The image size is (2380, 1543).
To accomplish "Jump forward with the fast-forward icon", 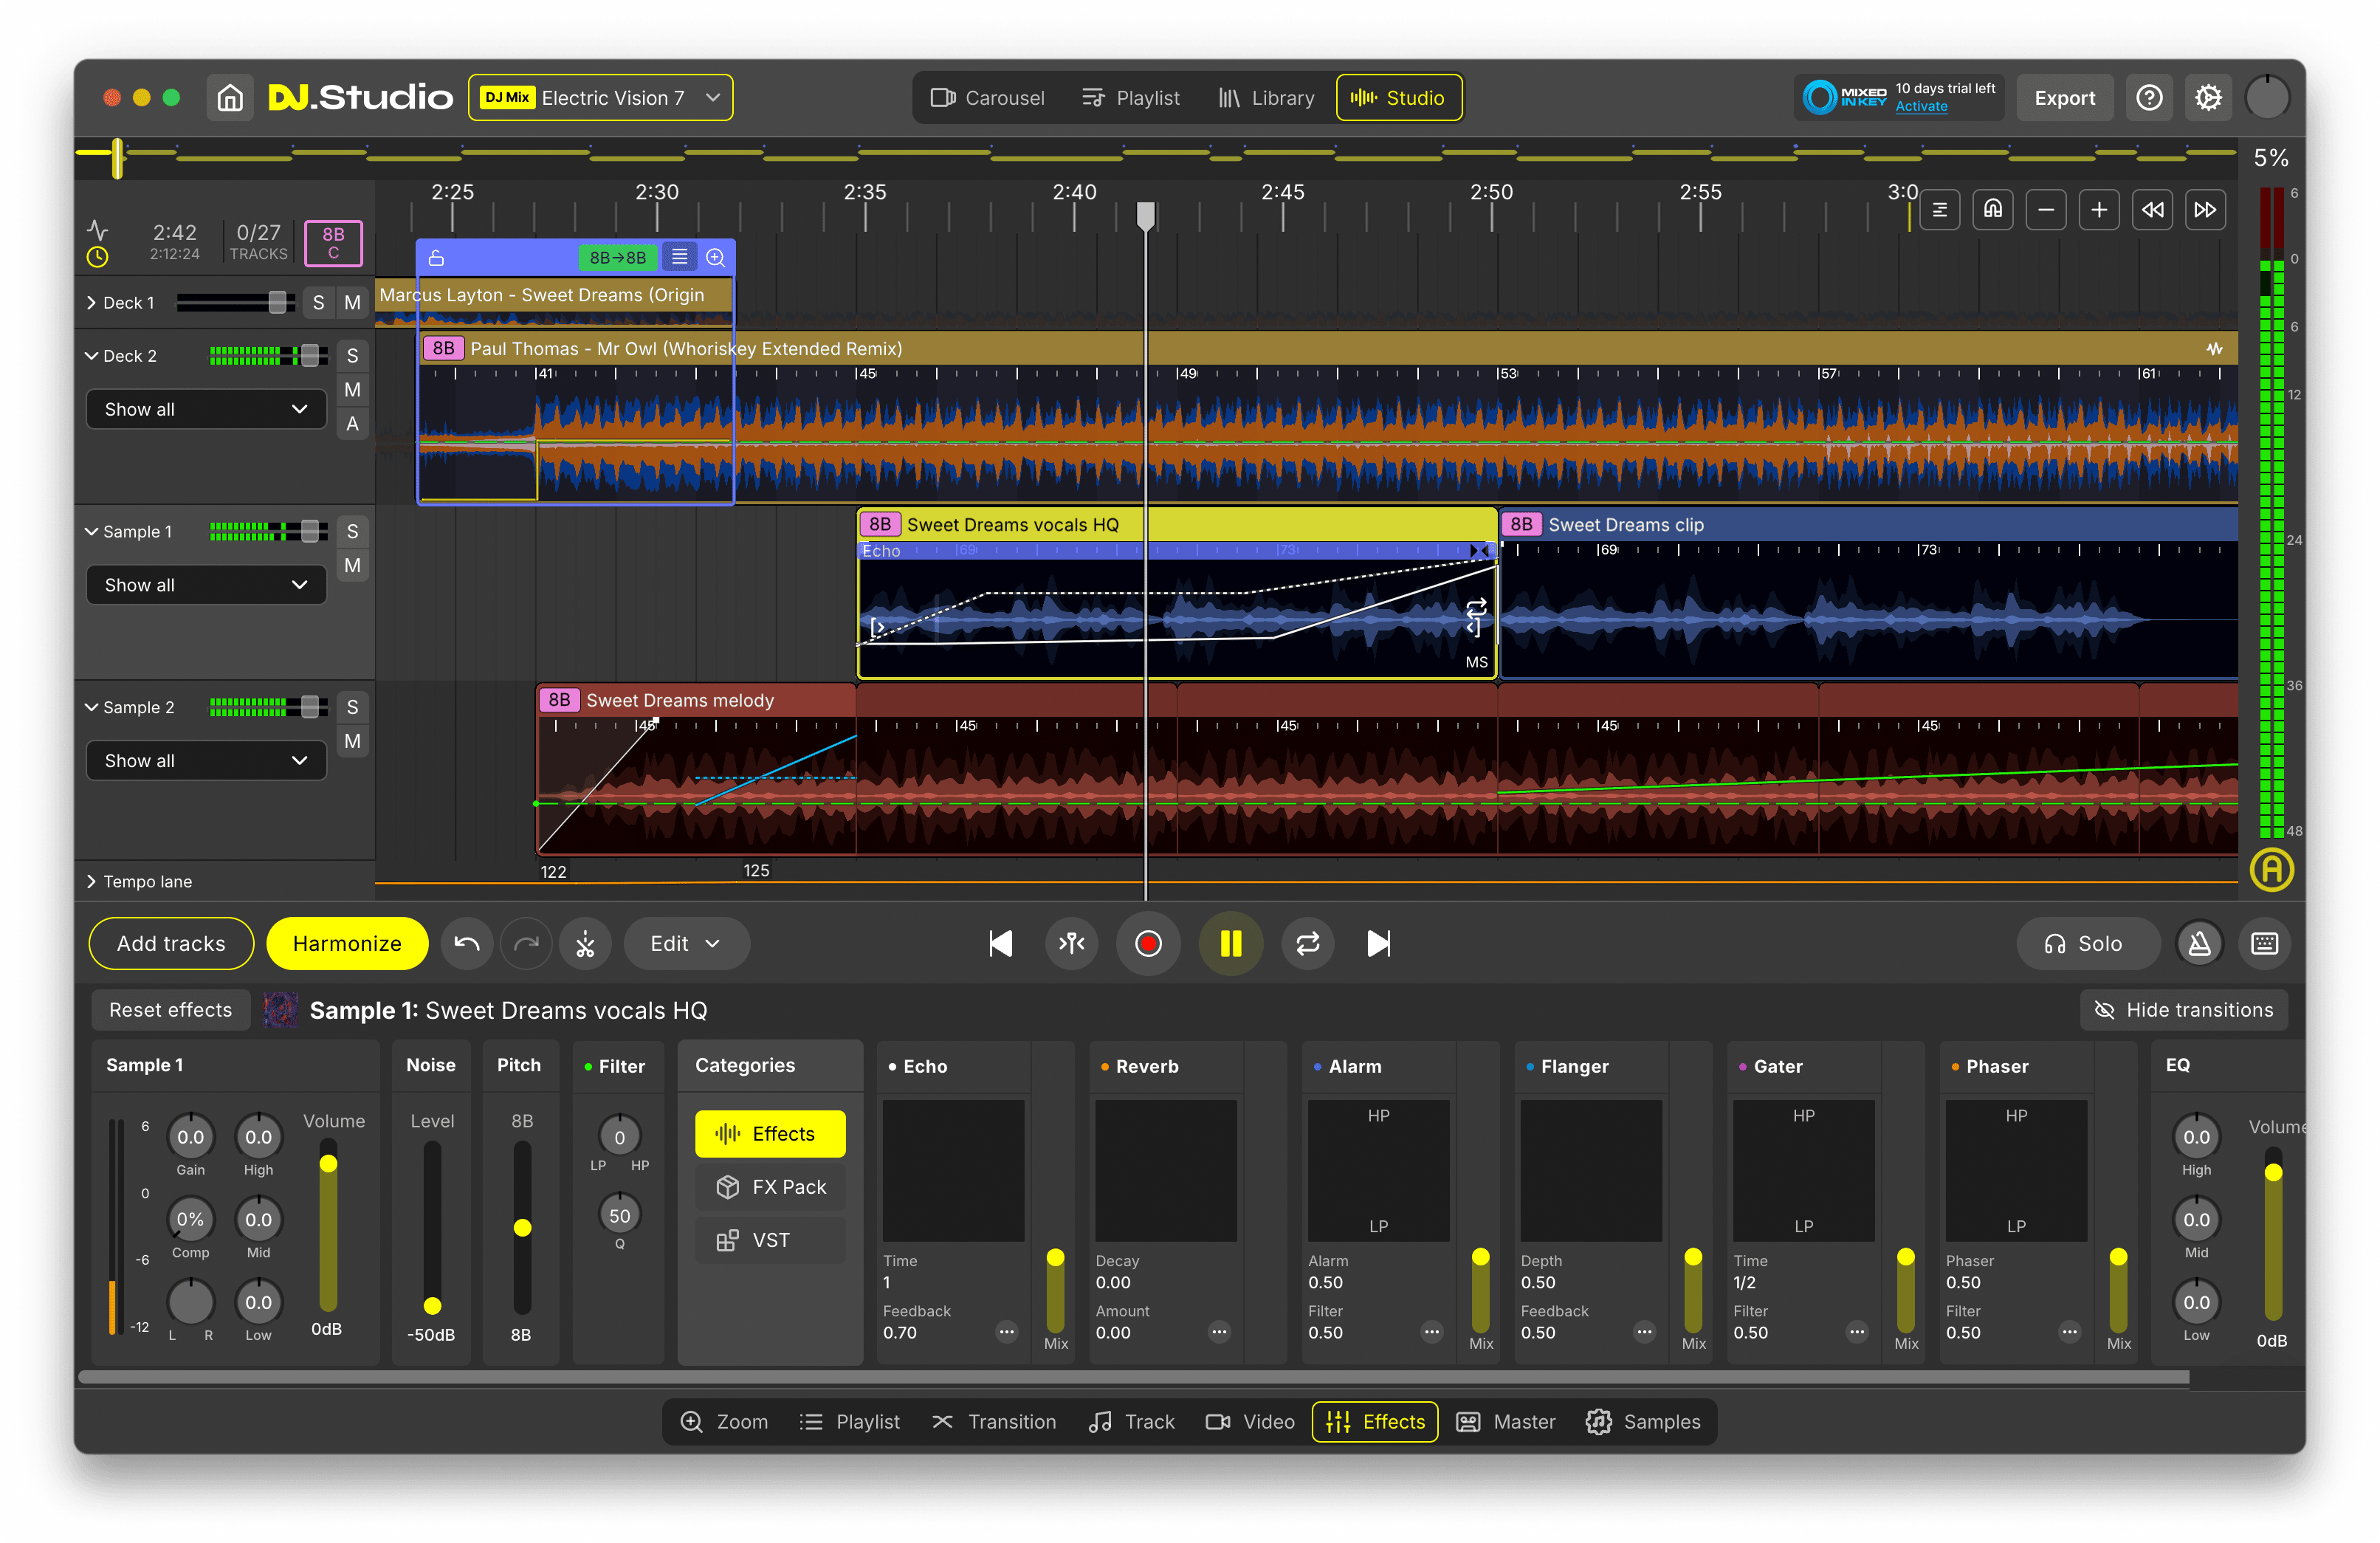I will tap(2205, 209).
